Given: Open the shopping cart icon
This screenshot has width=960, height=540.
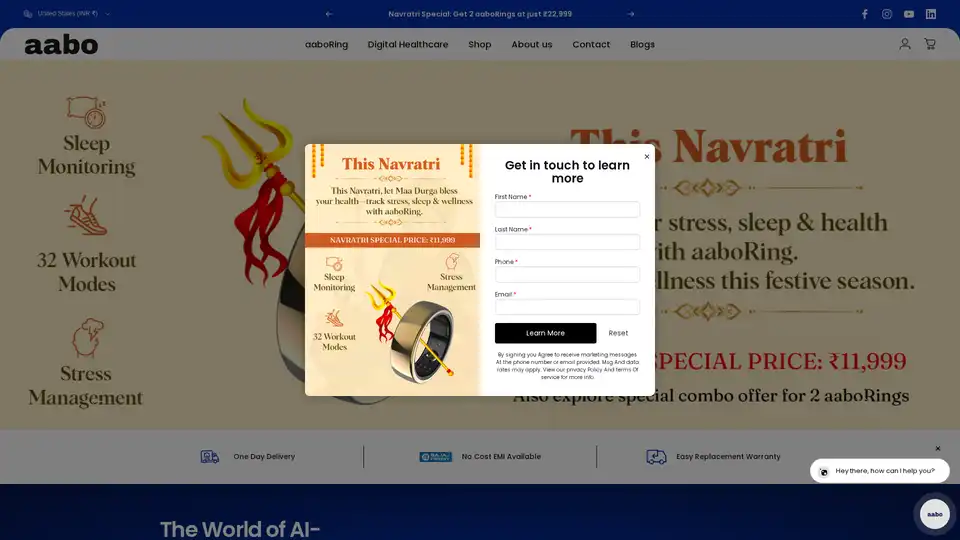Looking at the screenshot, I should click(x=930, y=44).
